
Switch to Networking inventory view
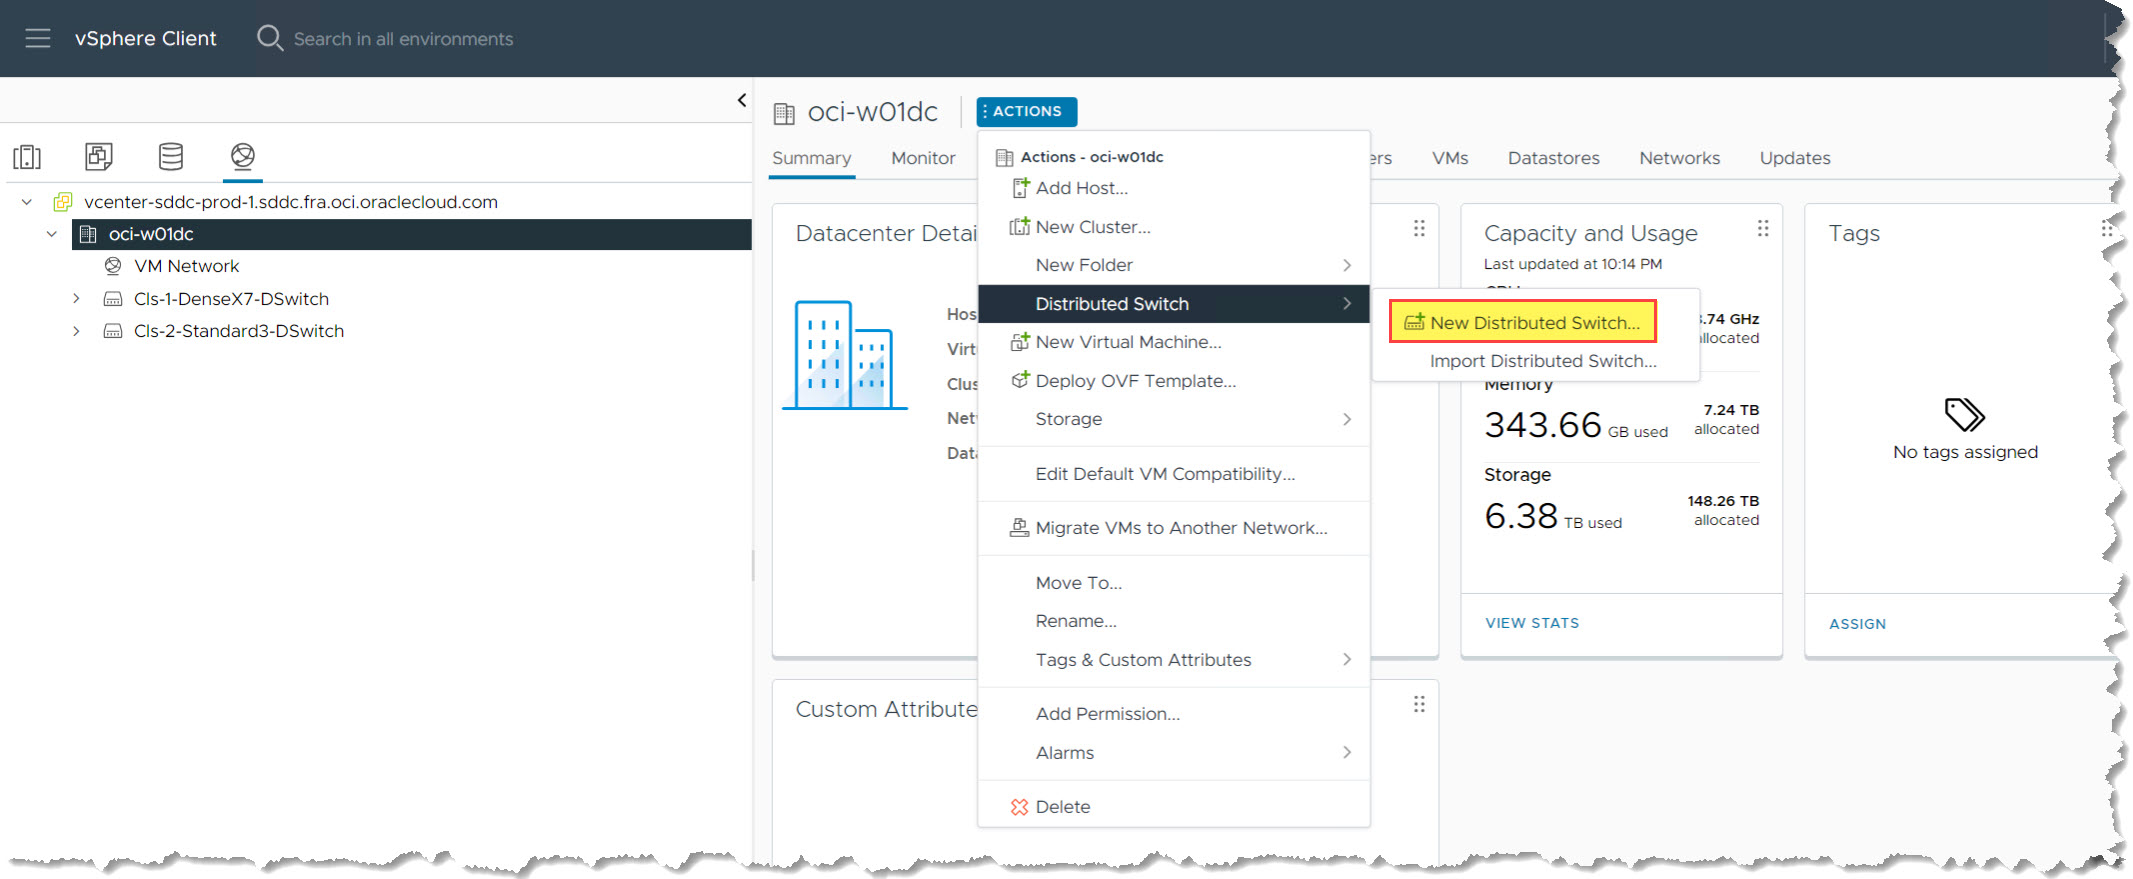click(x=243, y=156)
